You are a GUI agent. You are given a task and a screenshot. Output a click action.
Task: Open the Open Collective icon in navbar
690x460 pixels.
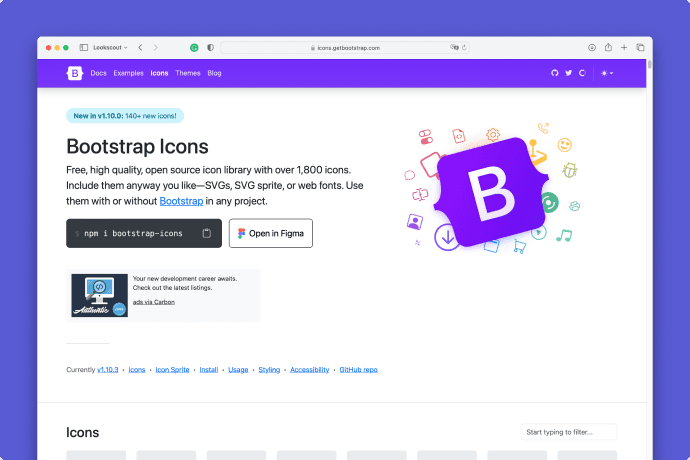point(583,73)
